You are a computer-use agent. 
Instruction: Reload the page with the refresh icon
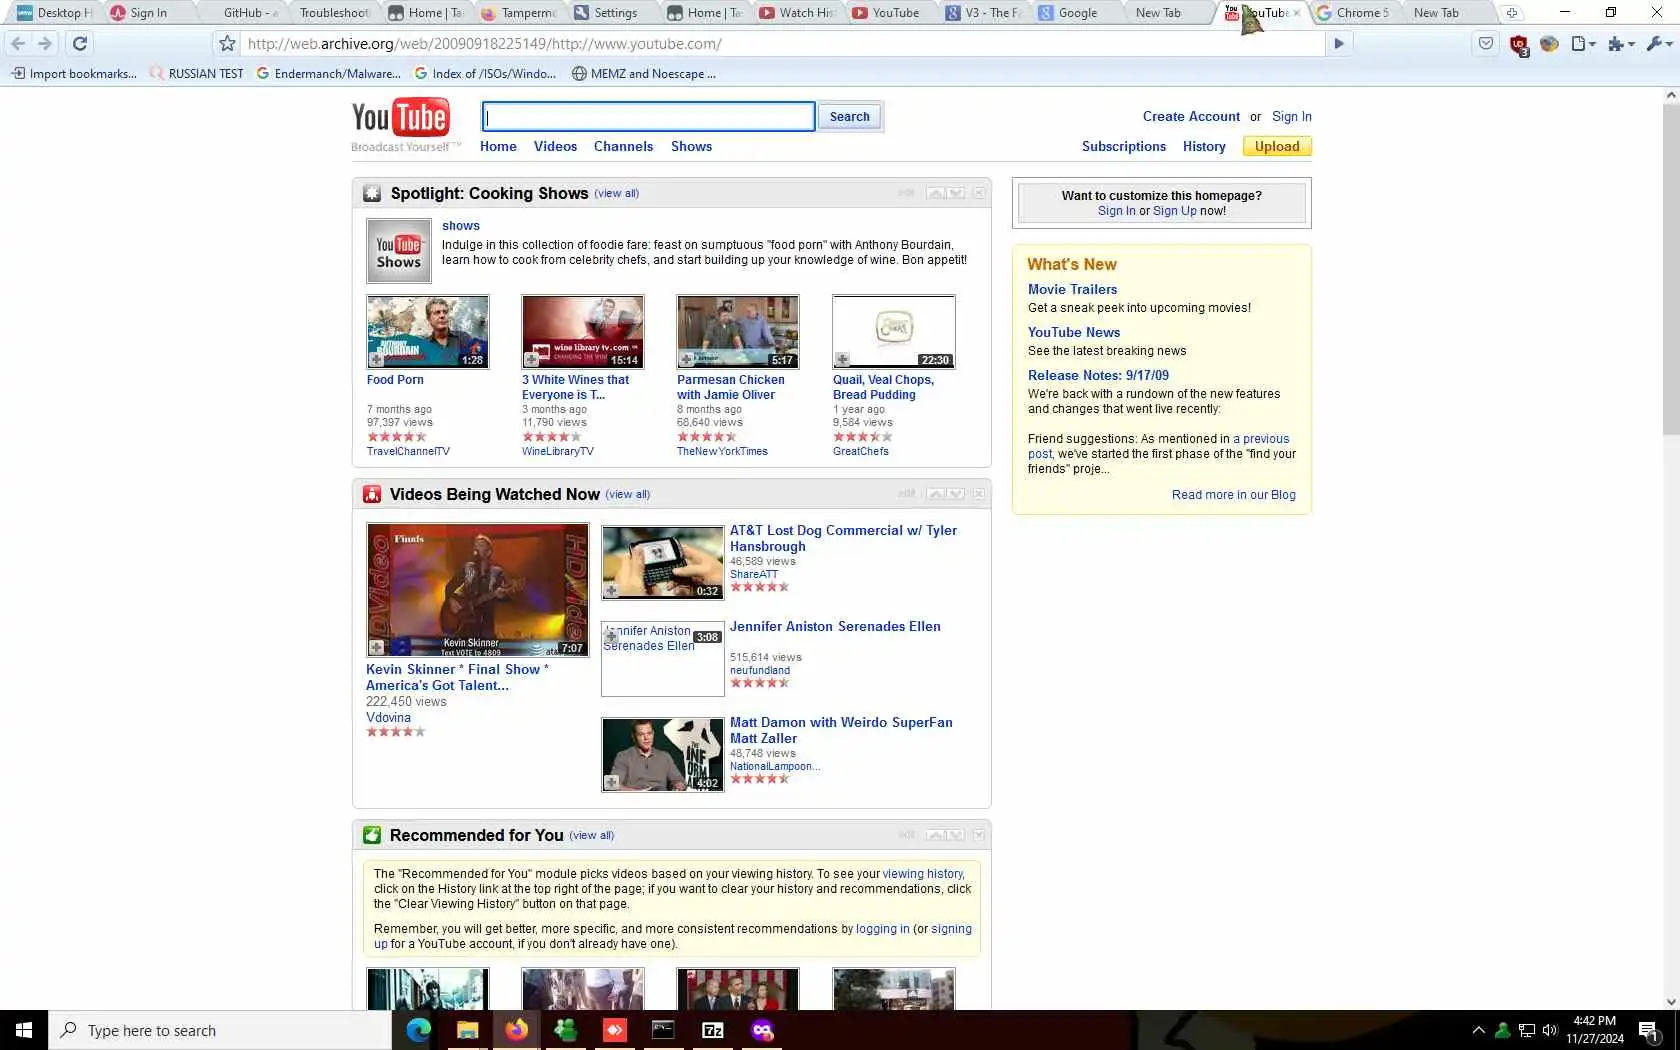pyautogui.click(x=80, y=43)
